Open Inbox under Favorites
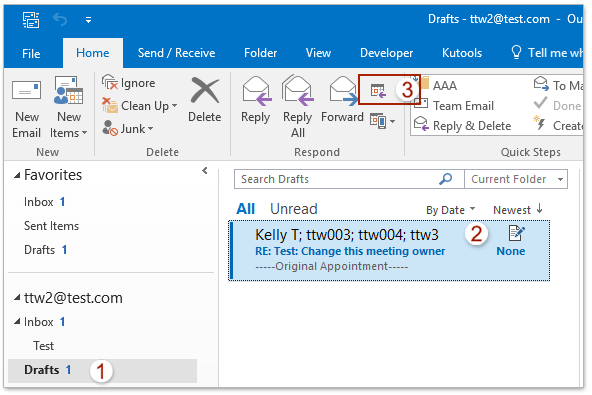The image size is (592, 395). [x=45, y=202]
